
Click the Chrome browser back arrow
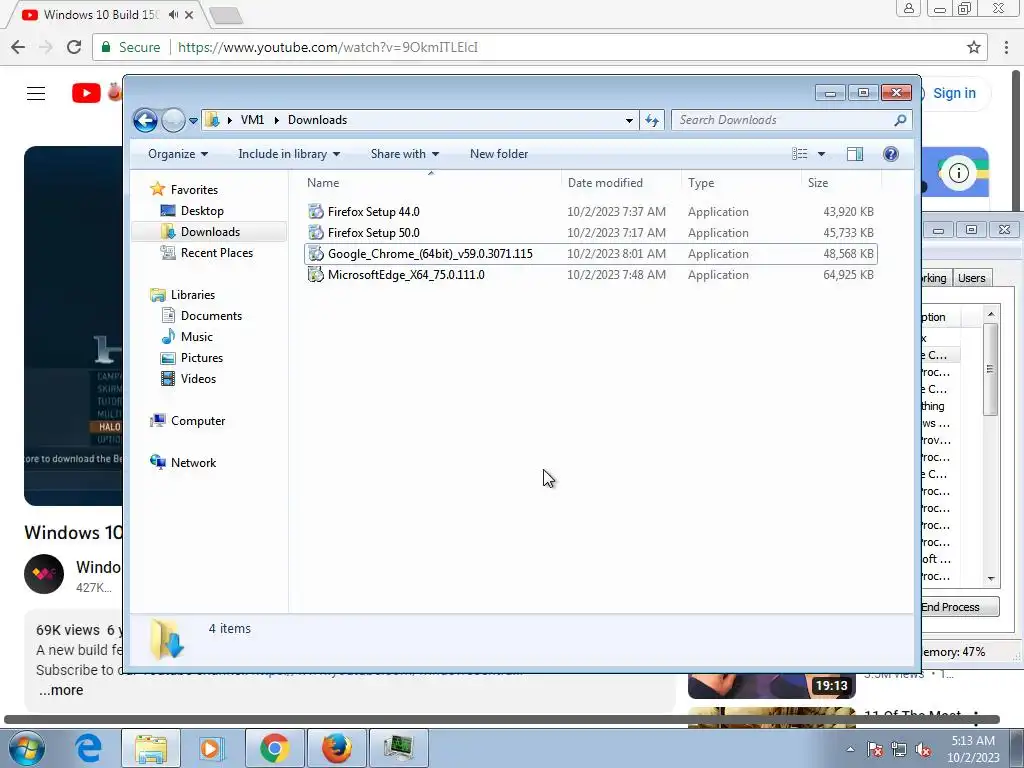(x=18, y=47)
